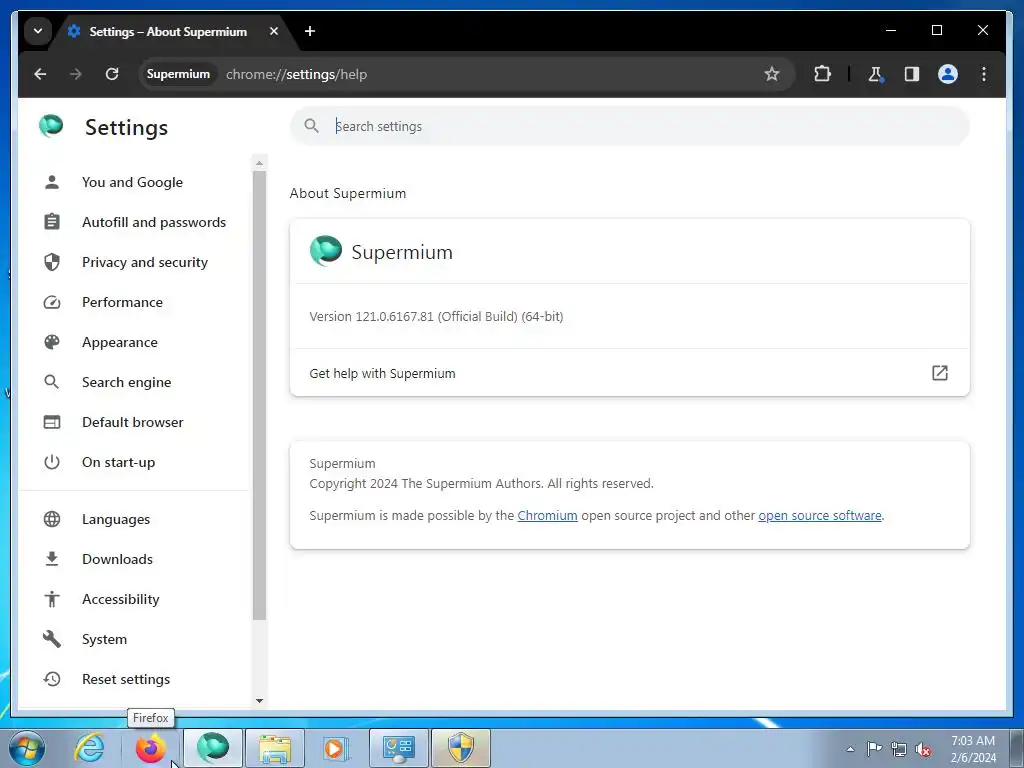Viewport: 1024px width, 768px height.
Task: Toggle the side panel icon
Action: point(912,74)
